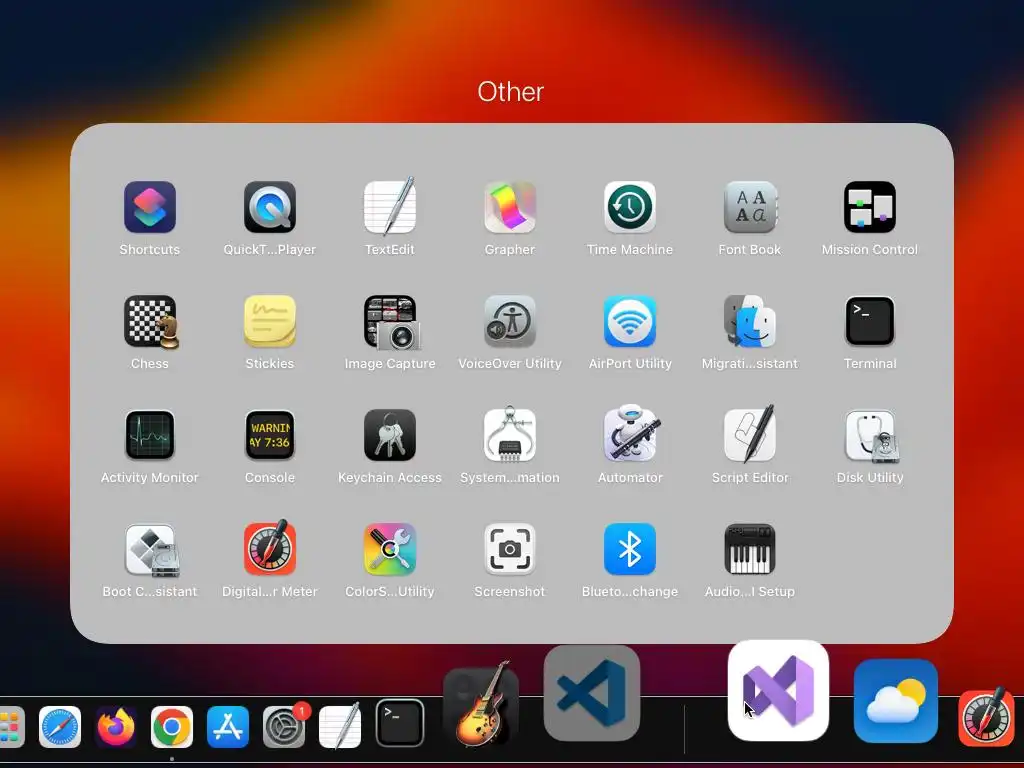Open the Weather app in the Dock
Image resolution: width=1024 pixels, height=768 pixels.
click(x=896, y=701)
